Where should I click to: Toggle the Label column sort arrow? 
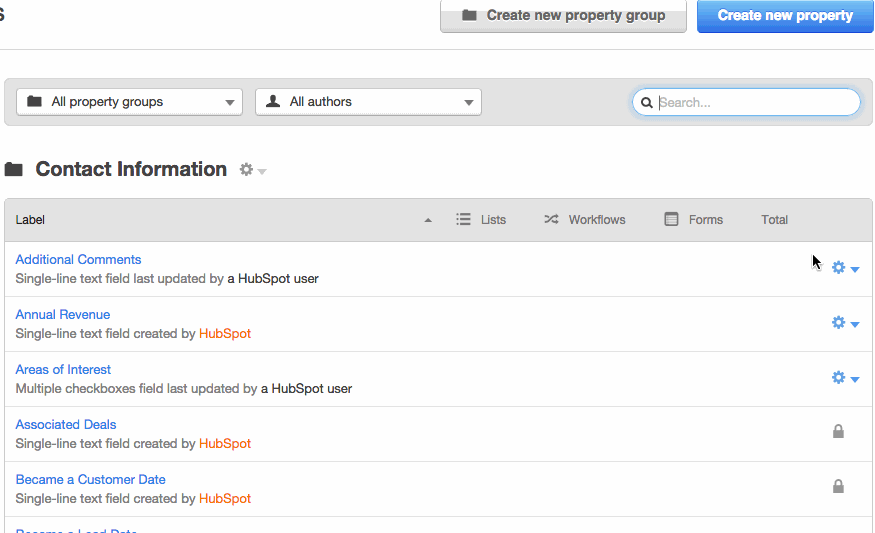click(428, 220)
